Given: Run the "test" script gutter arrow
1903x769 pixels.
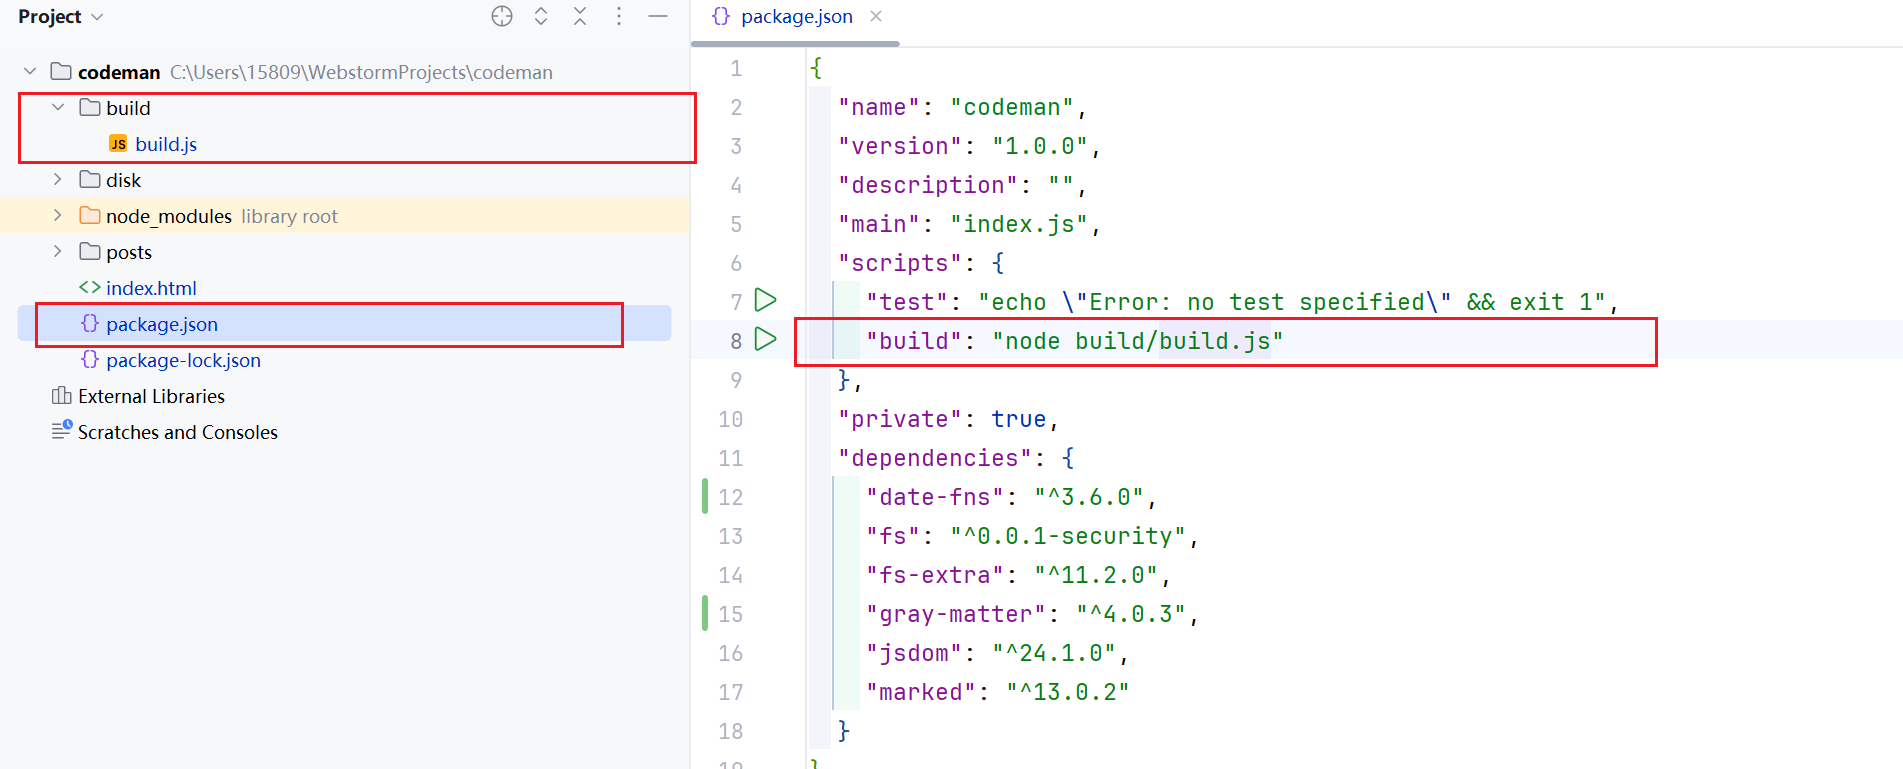Looking at the screenshot, I should coord(765,300).
